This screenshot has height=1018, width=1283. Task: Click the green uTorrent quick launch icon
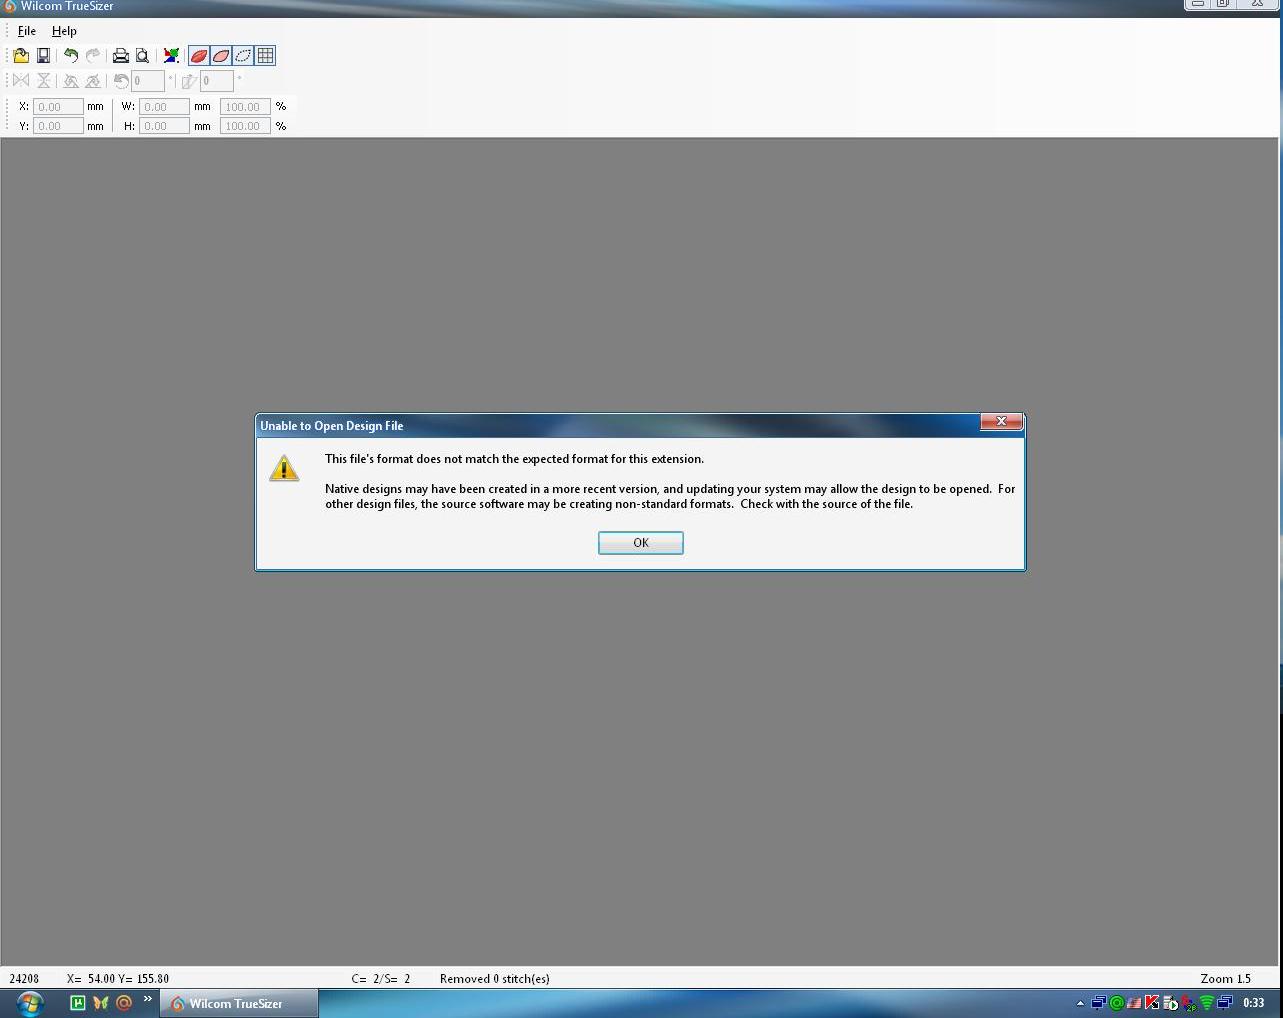click(78, 1002)
